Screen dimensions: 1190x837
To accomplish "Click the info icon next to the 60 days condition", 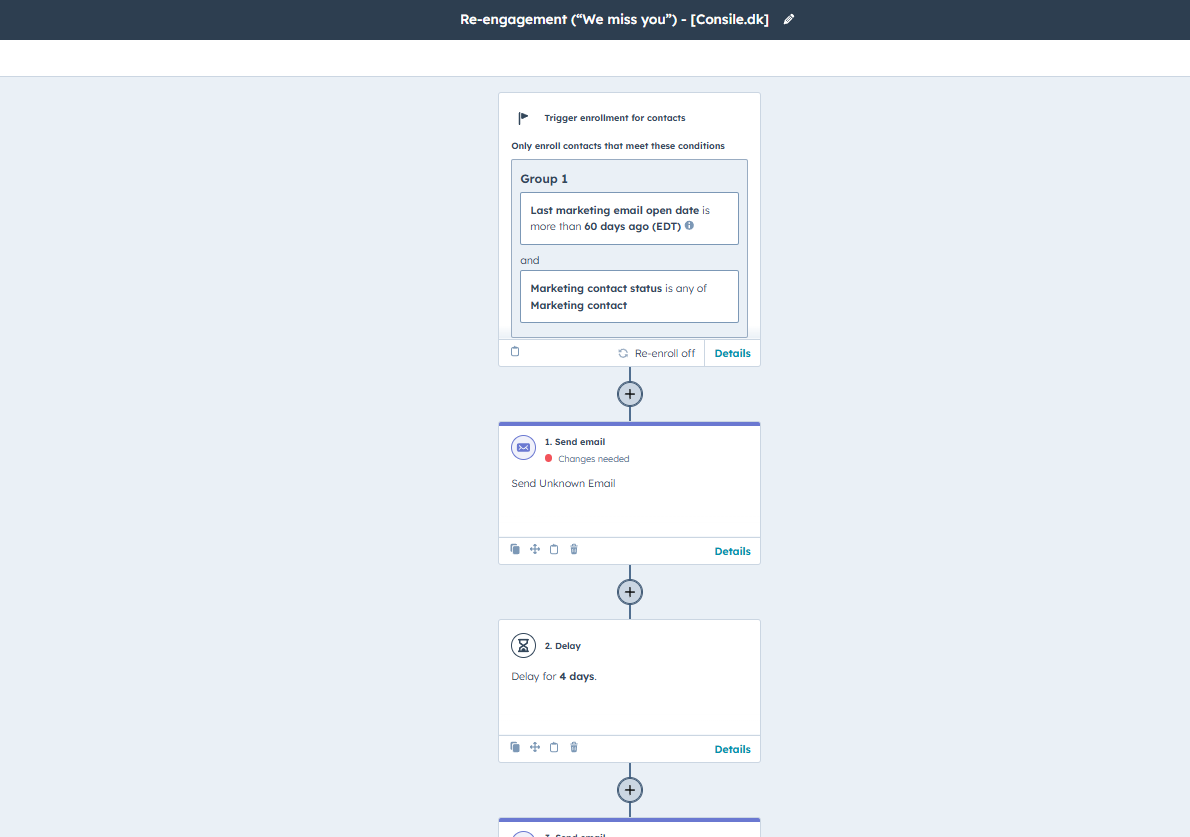I will click(x=690, y=226).
